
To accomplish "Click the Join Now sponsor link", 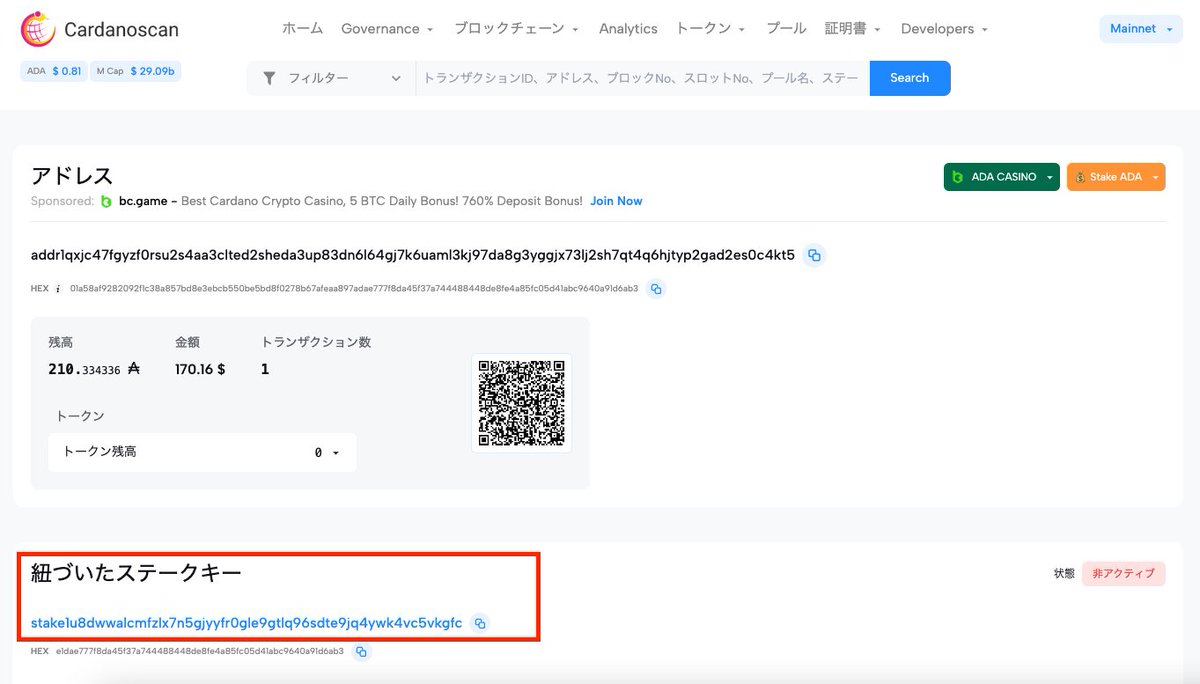I will tap(616, 201).
